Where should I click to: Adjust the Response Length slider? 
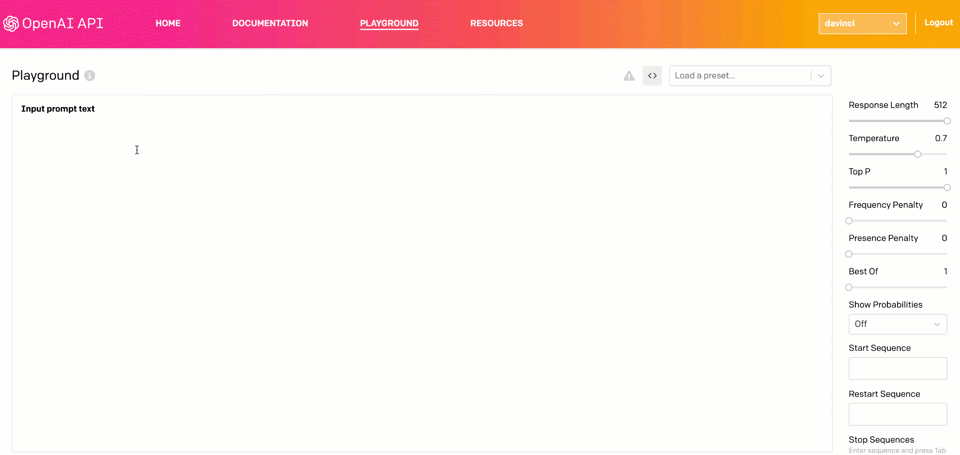[x=898, y=121]
